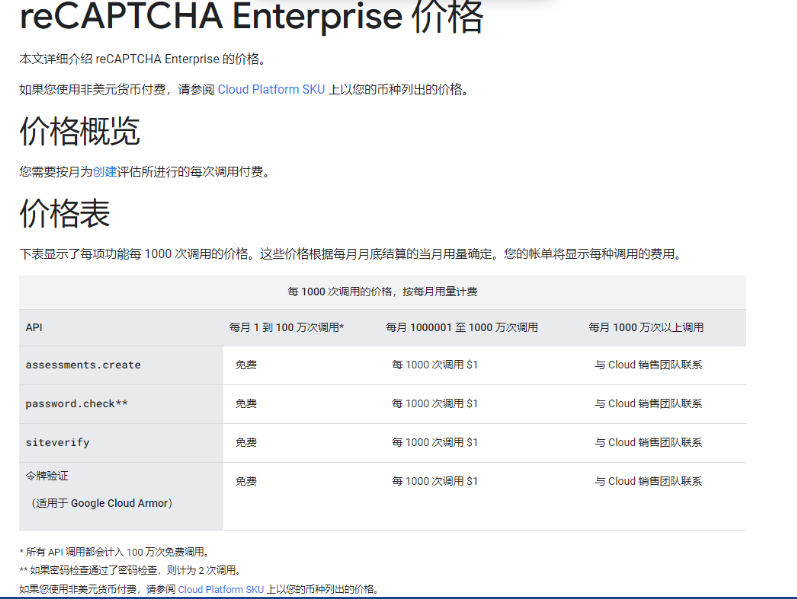The image size is (797, 599).
Task: Click the footnote about 密码检查 counting as 2 calls
Action: click(130, 570)
